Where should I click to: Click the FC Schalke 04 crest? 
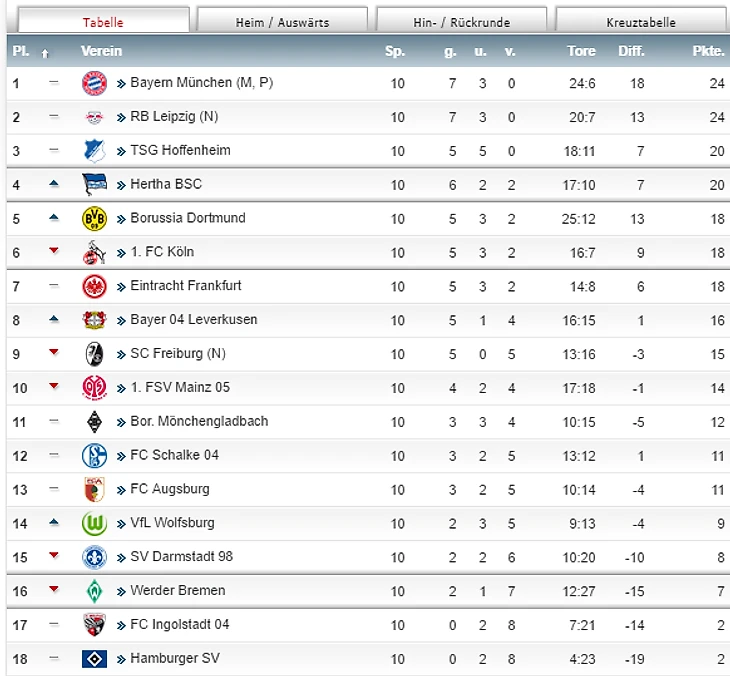[x=94, y=455]
